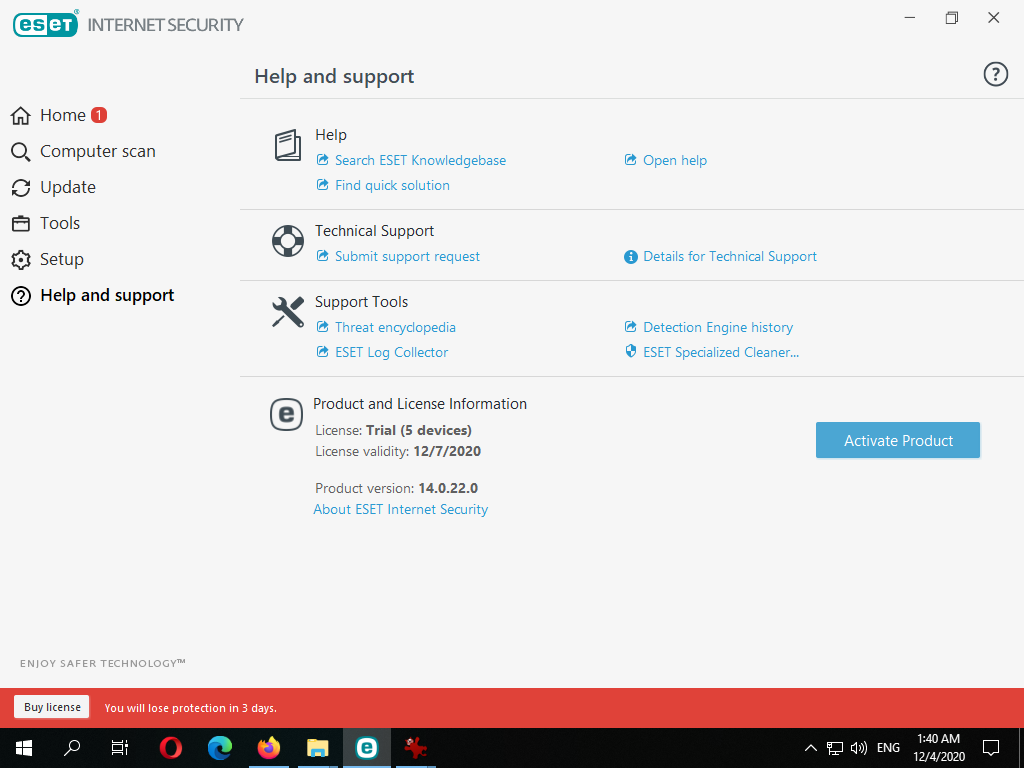Click the network icon in the system tray
Screen dimensions: 1024x768
pyautogui.click(x=835, y=748)
